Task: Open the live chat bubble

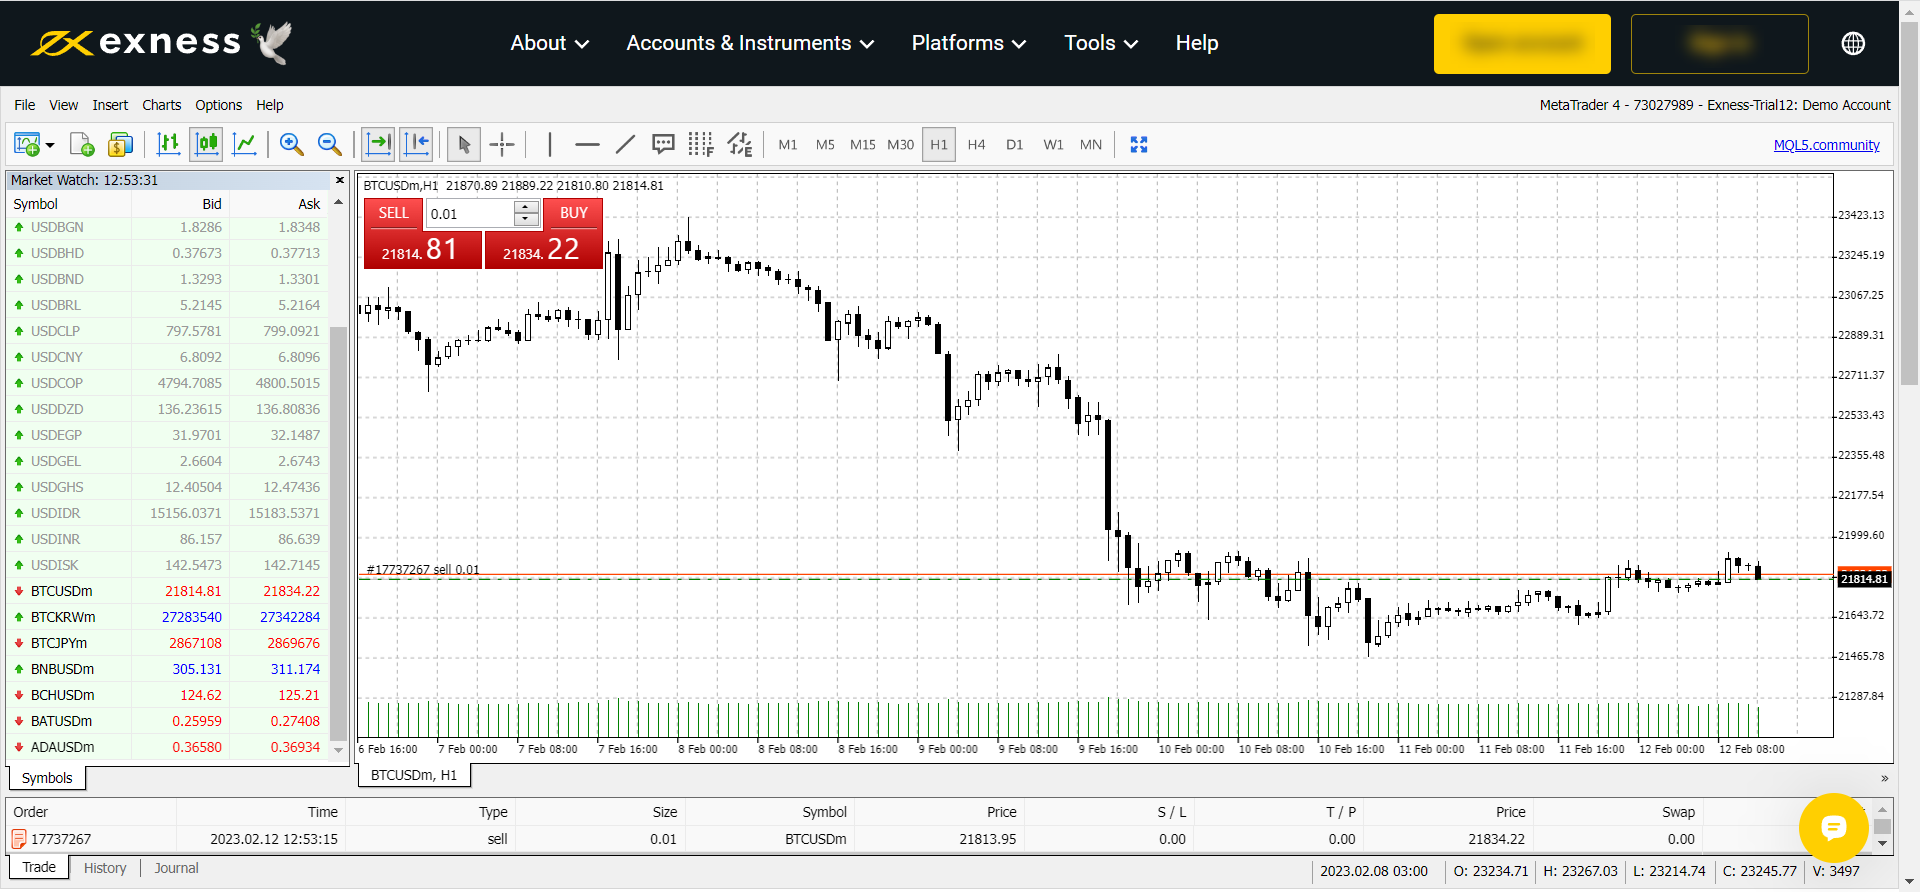Action: click(x=1833, y=827)
